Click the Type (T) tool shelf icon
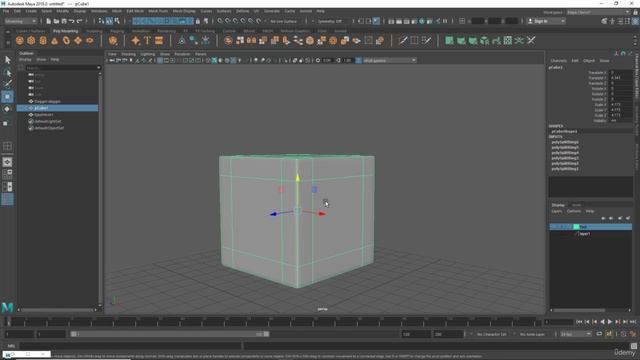 (147, 40)
